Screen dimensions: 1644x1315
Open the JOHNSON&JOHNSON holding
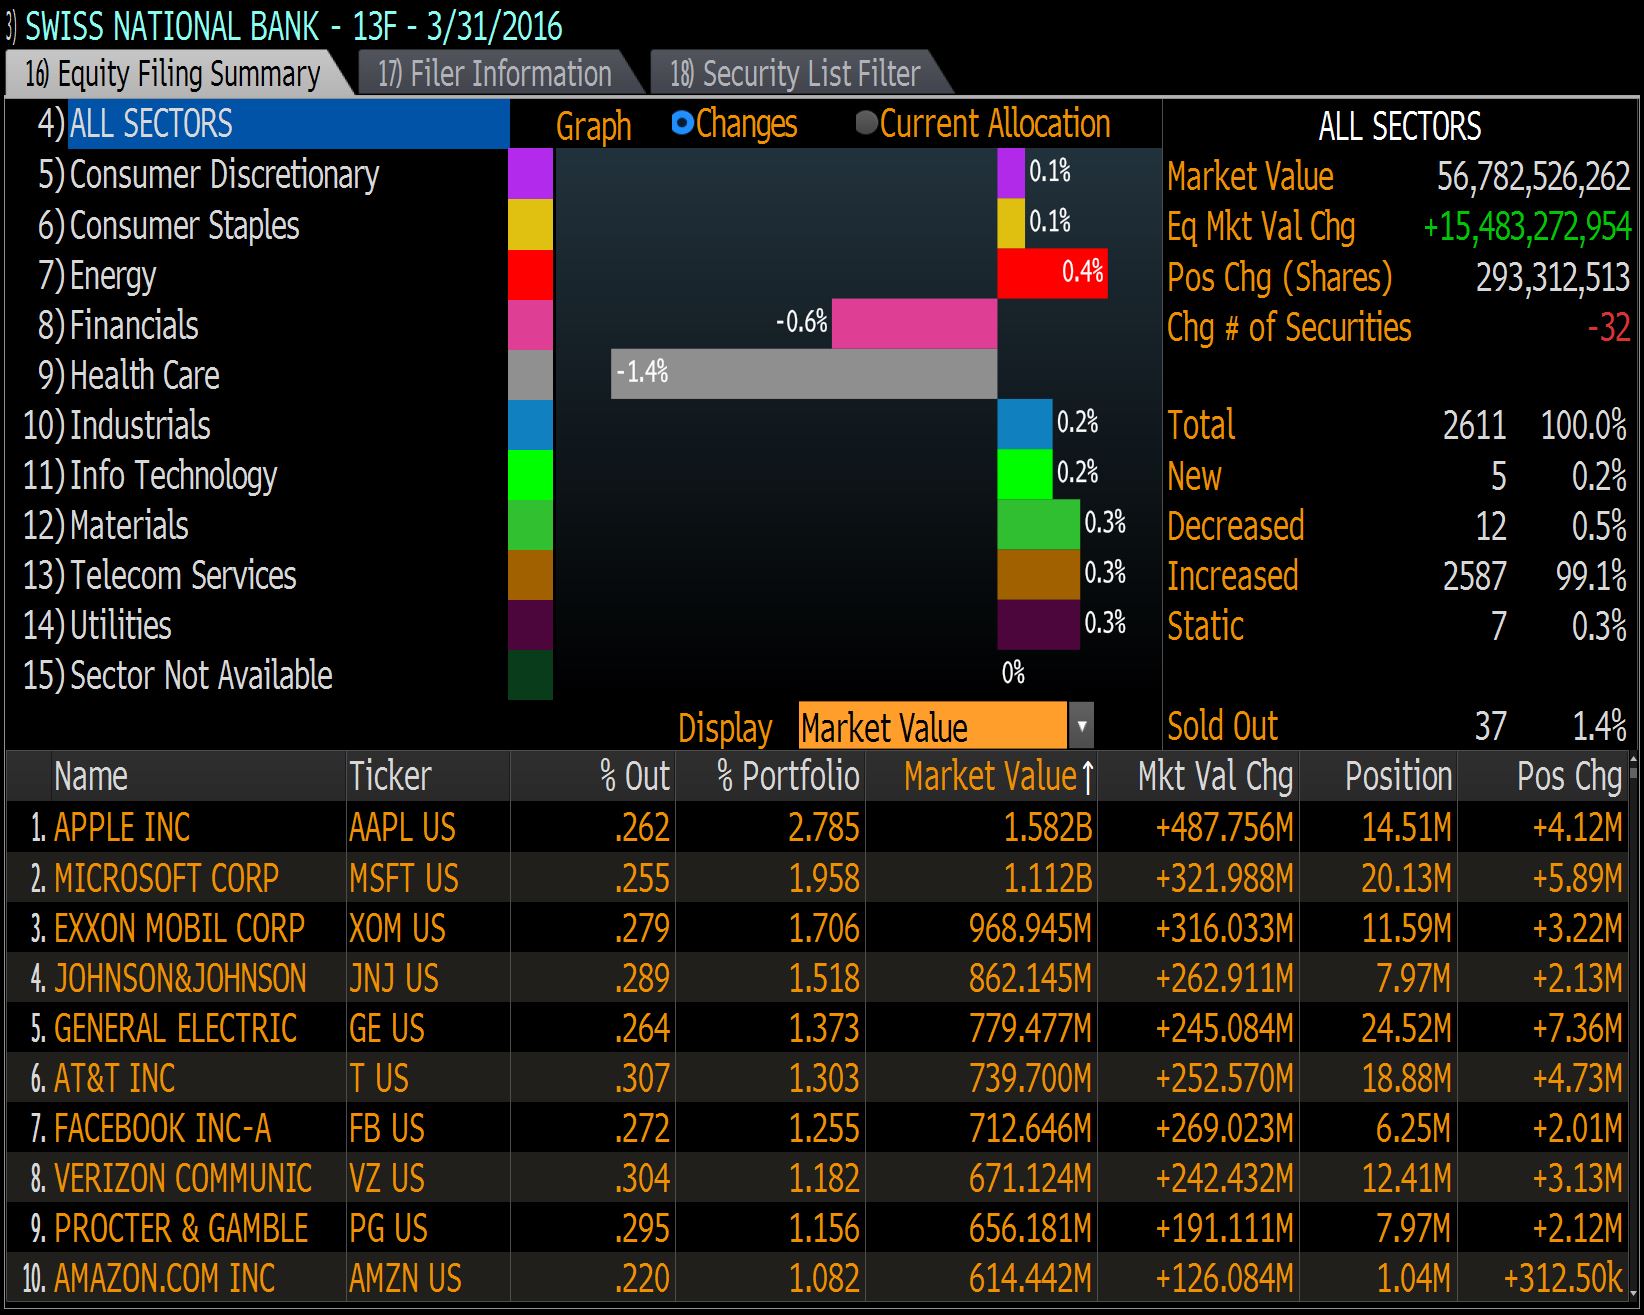click(x=180, y=977)
